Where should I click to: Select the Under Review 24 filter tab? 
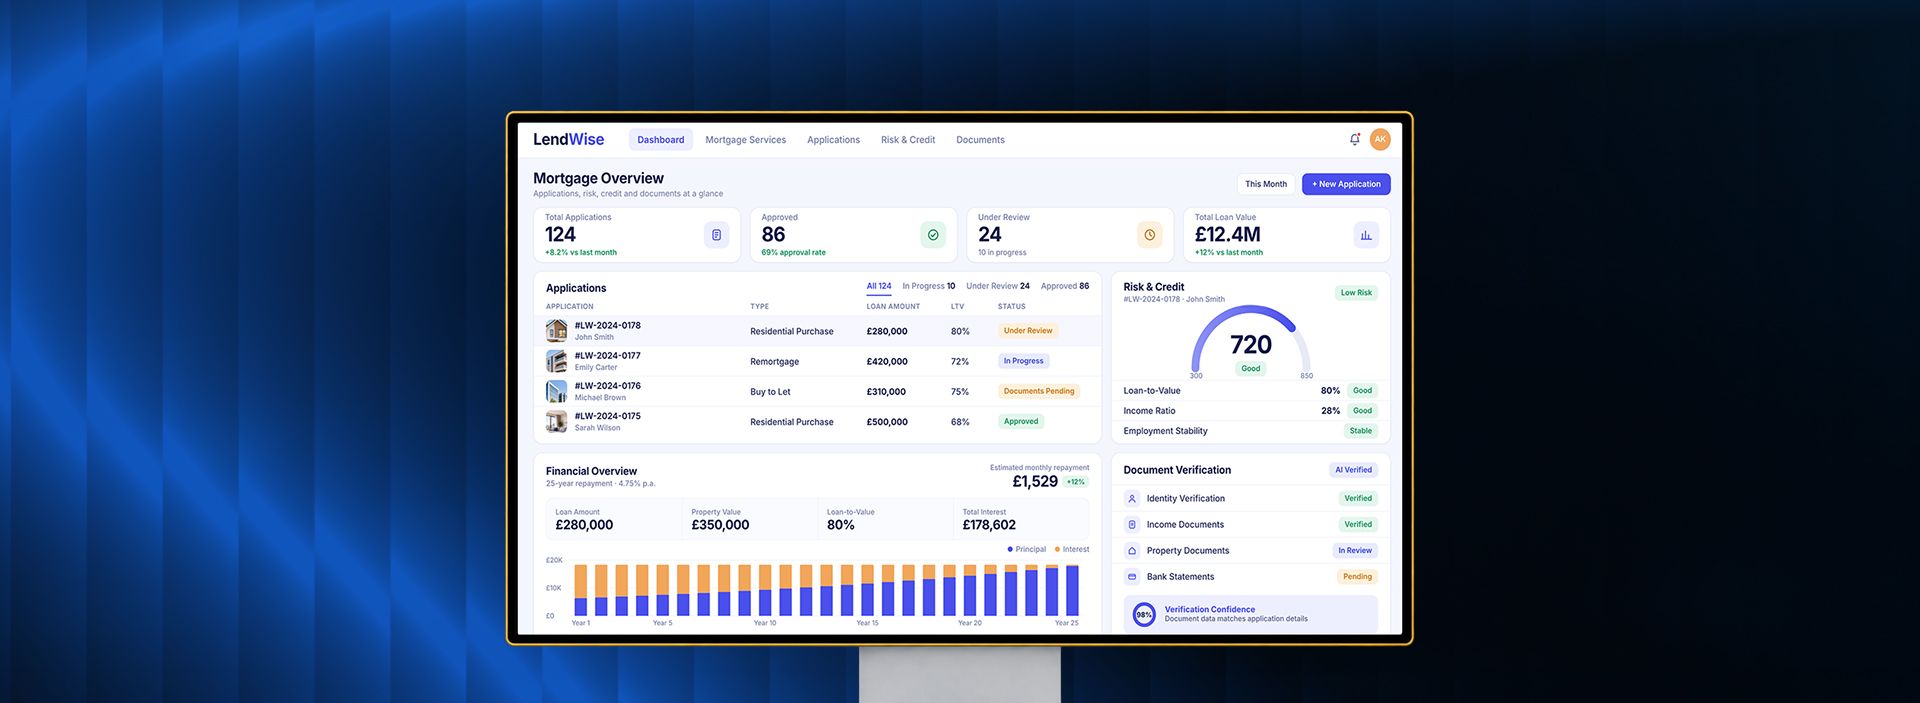[998, 286]
